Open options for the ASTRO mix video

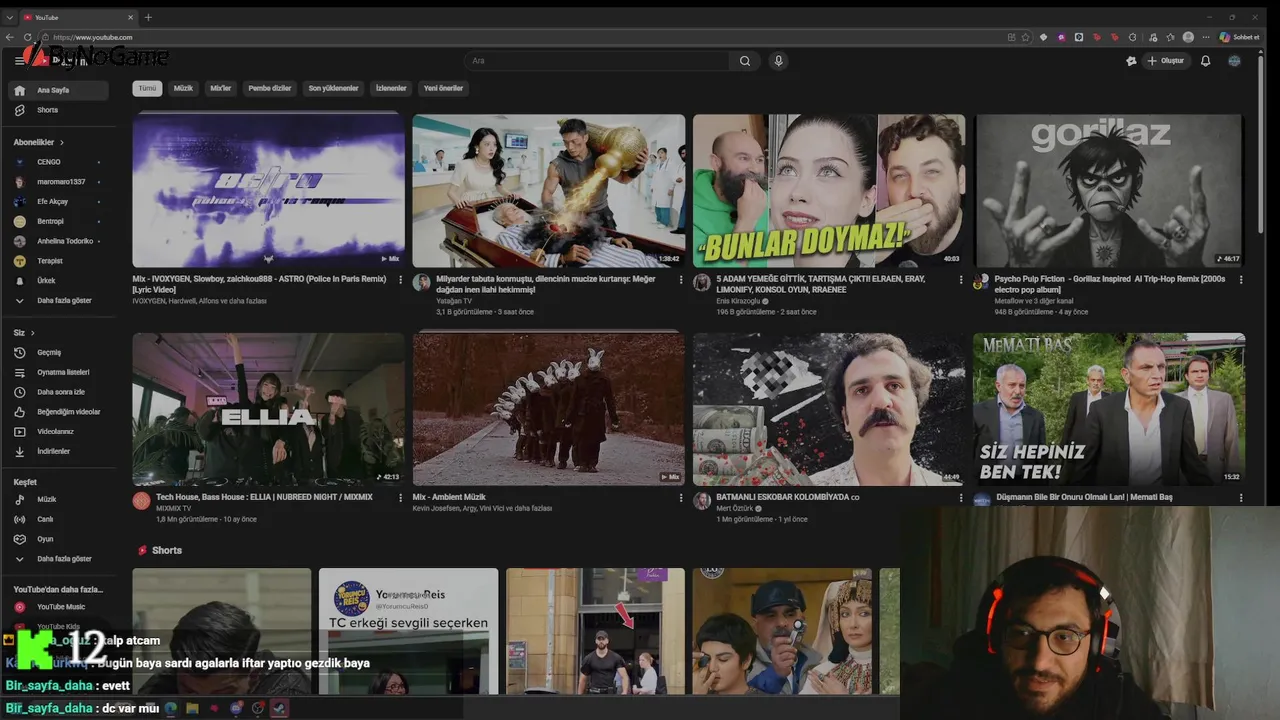401,280
